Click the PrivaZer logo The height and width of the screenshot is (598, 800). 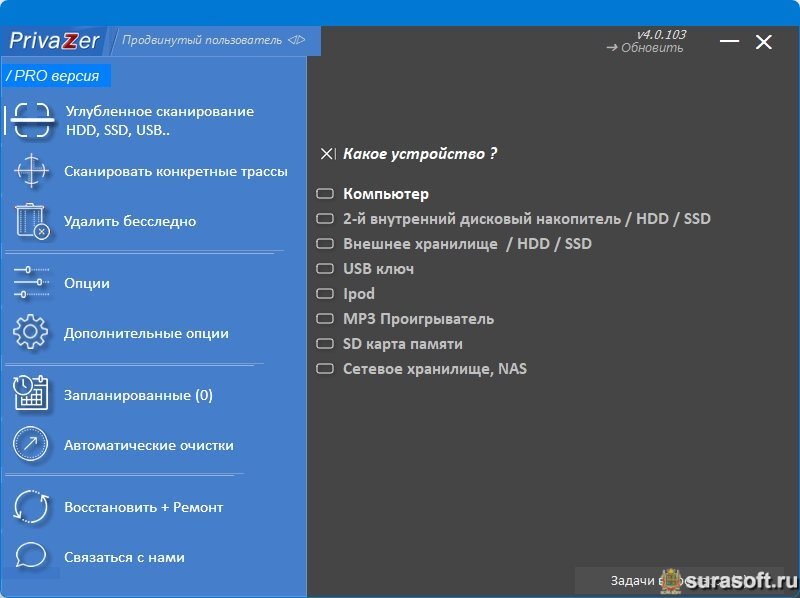pyautogui.click(x=54, y=41)
